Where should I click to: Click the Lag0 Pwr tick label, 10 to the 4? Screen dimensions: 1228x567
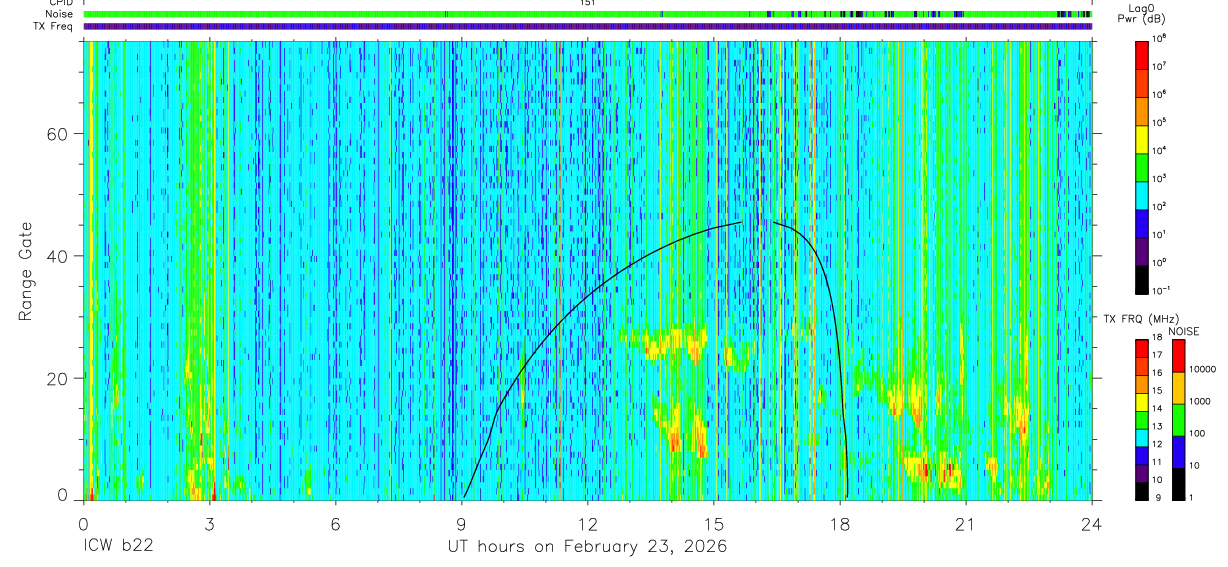[1160, 150]
